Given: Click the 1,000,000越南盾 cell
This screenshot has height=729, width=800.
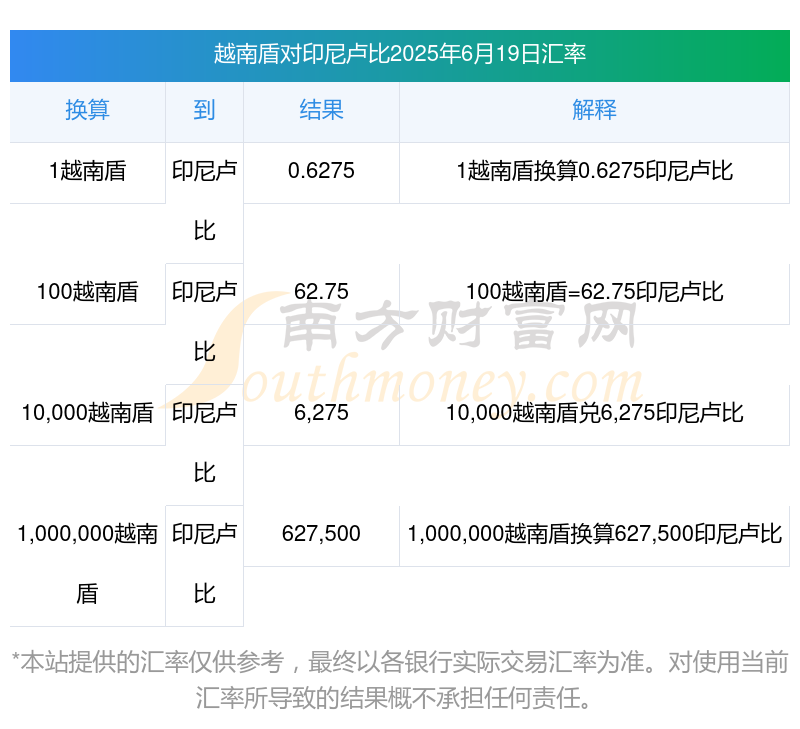Looking at the screenshot, I should (x=87, y=565).
